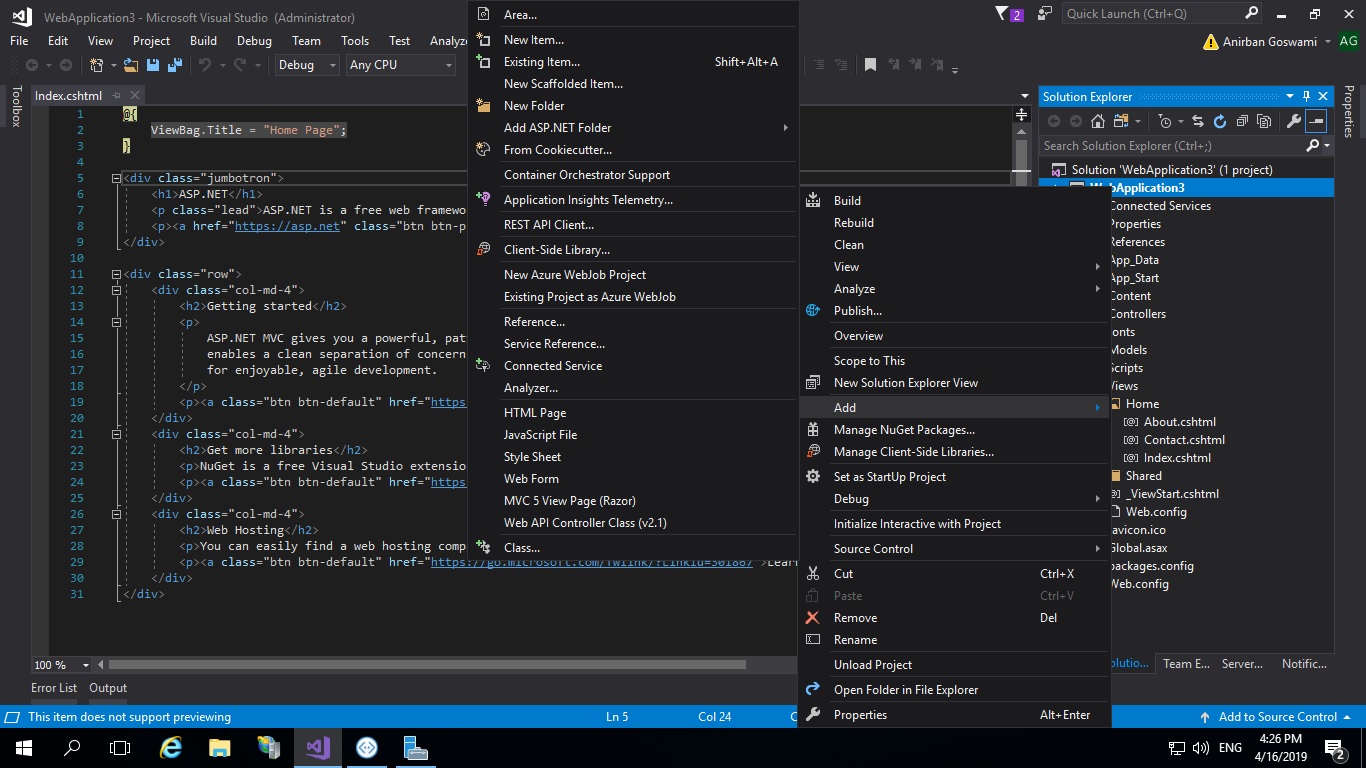Pin the Solution Explorer panel
This screenshot has height=768, width=1366.
(x=1305, y=96)
